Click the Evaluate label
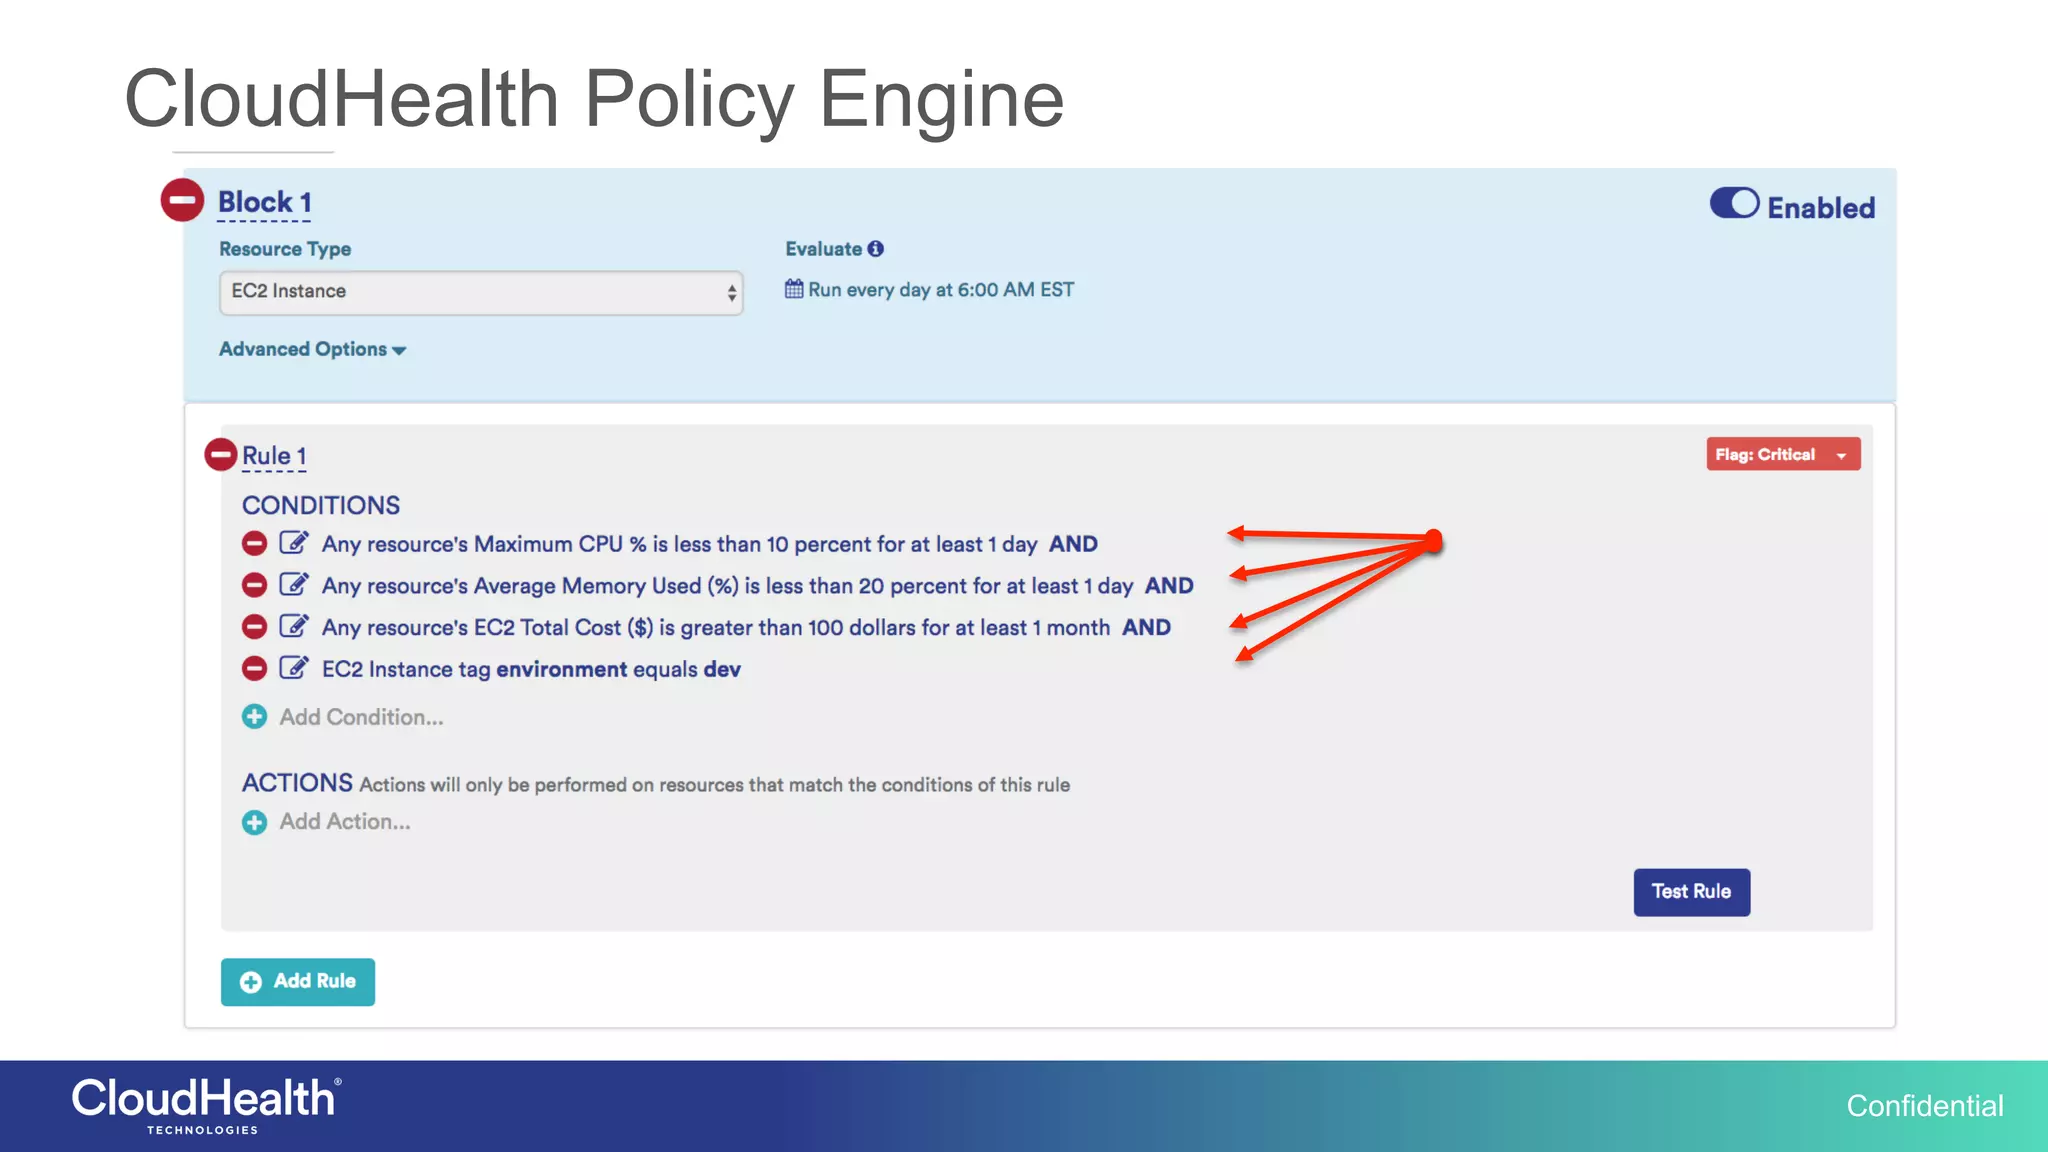Image resolution: width=2048 pixels, height=1152 pixels. tap(823, 249)
